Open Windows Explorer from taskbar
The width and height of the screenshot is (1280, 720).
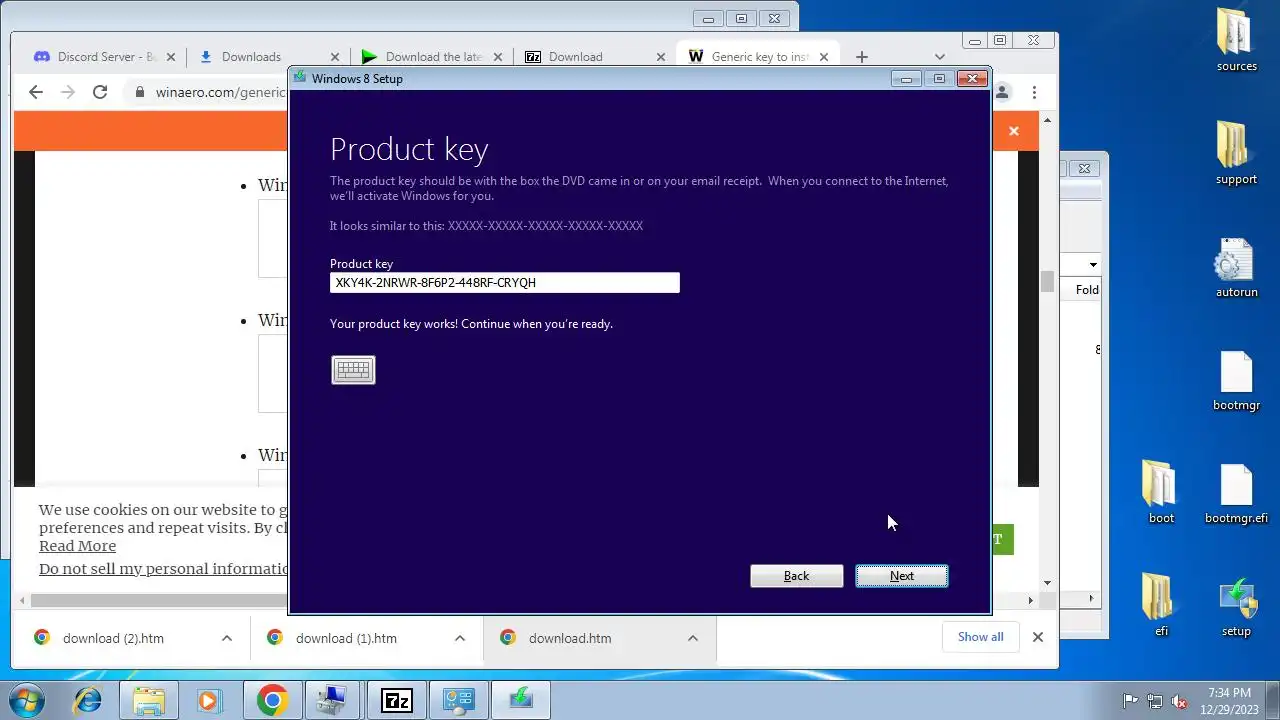click(148, 700)
